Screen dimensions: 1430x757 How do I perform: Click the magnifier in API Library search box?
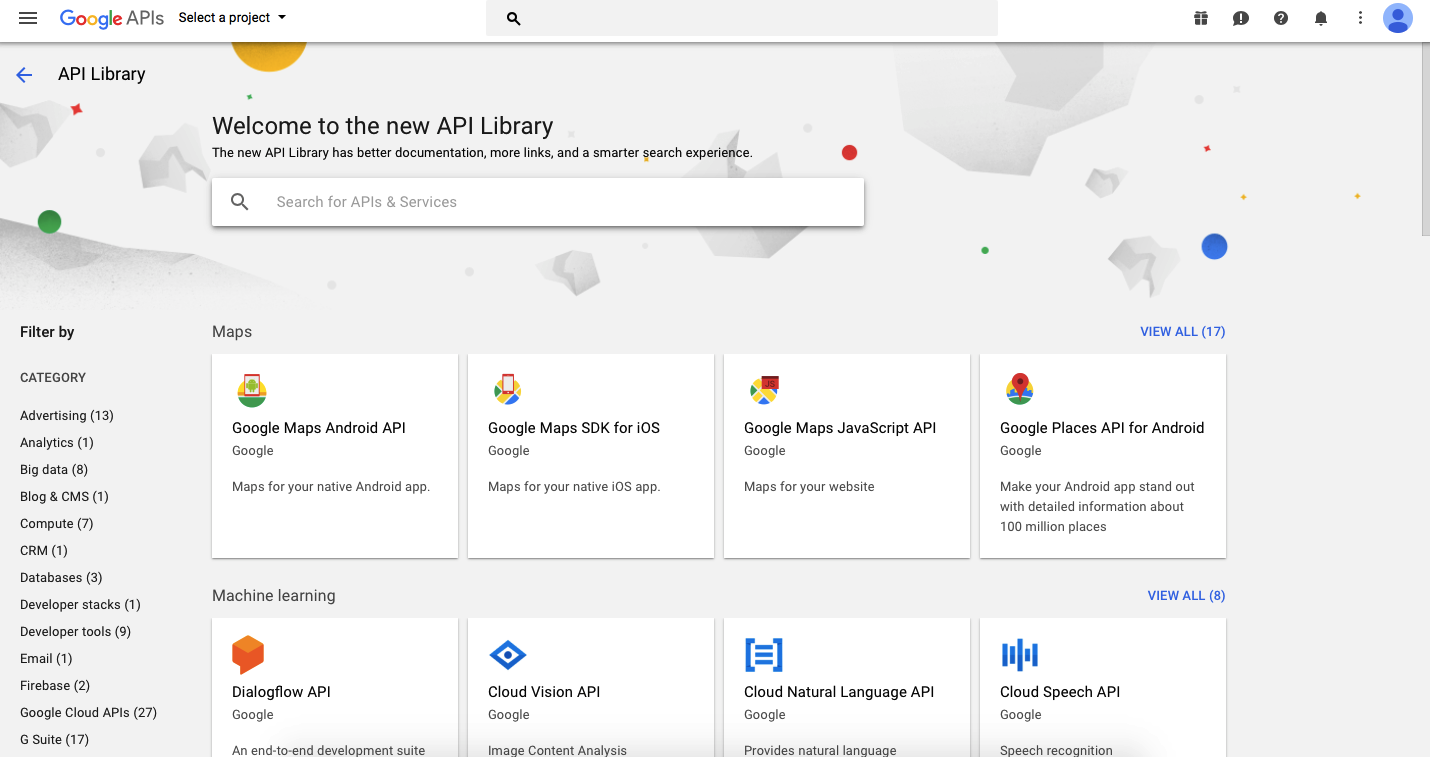[239, 202]
